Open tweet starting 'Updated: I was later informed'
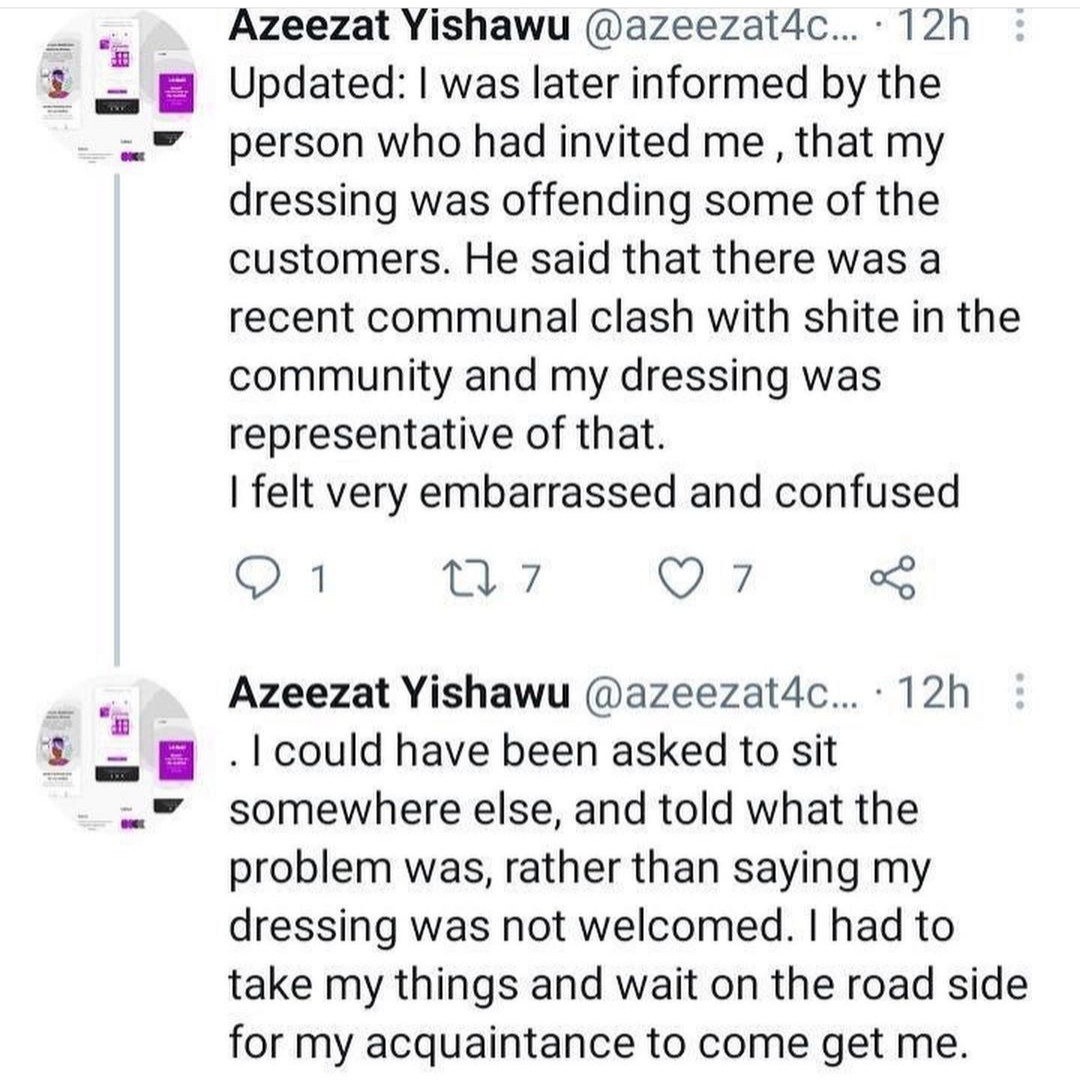Screen dimensions: 1080x1080 pyautogui.click(x=623, y=288)
